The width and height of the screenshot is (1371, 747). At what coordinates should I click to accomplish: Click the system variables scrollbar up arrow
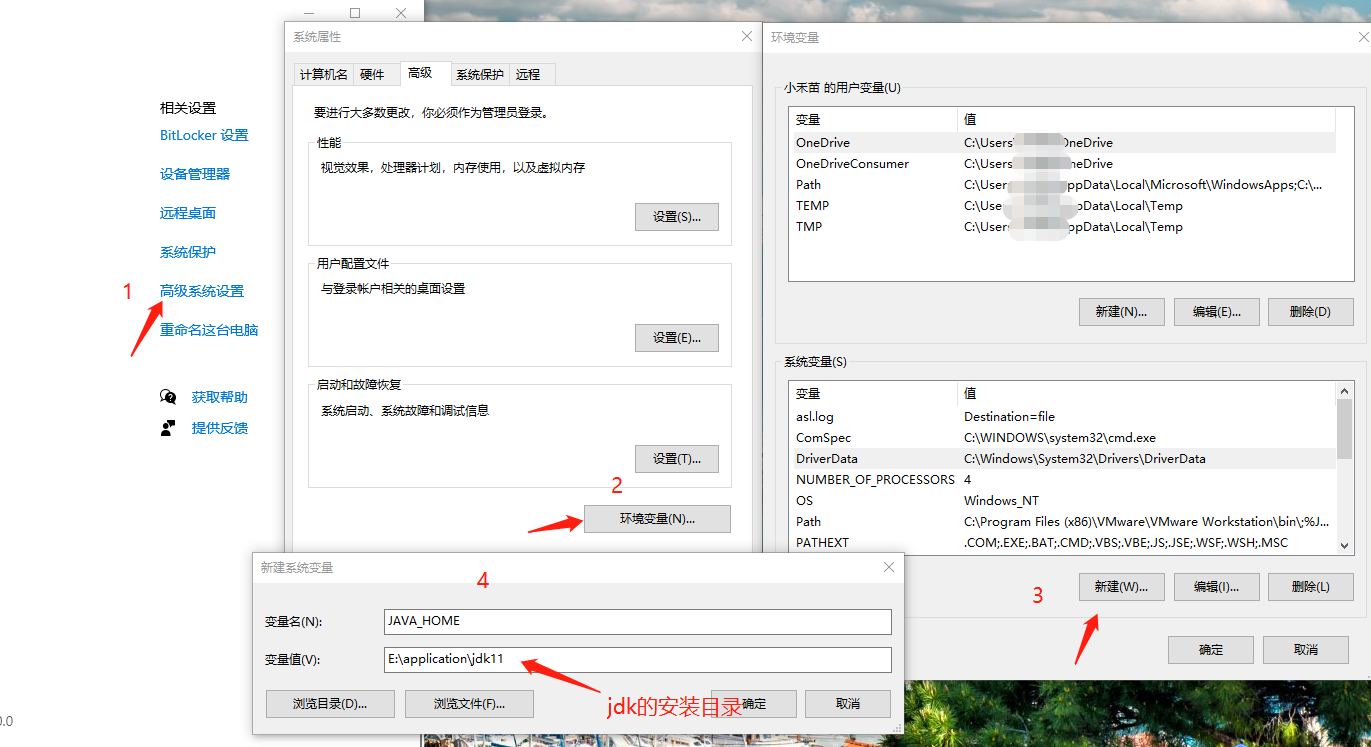point(1344,391)
